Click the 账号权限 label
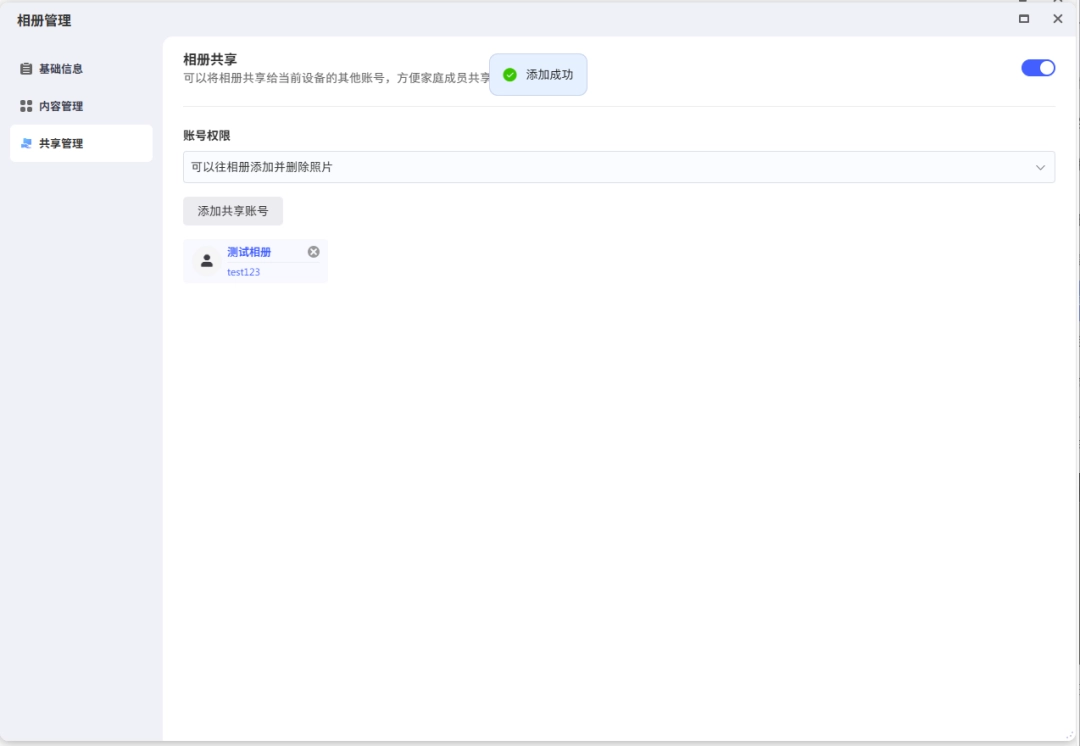This screenshot has width=1080, height=746. click(207, 136)
